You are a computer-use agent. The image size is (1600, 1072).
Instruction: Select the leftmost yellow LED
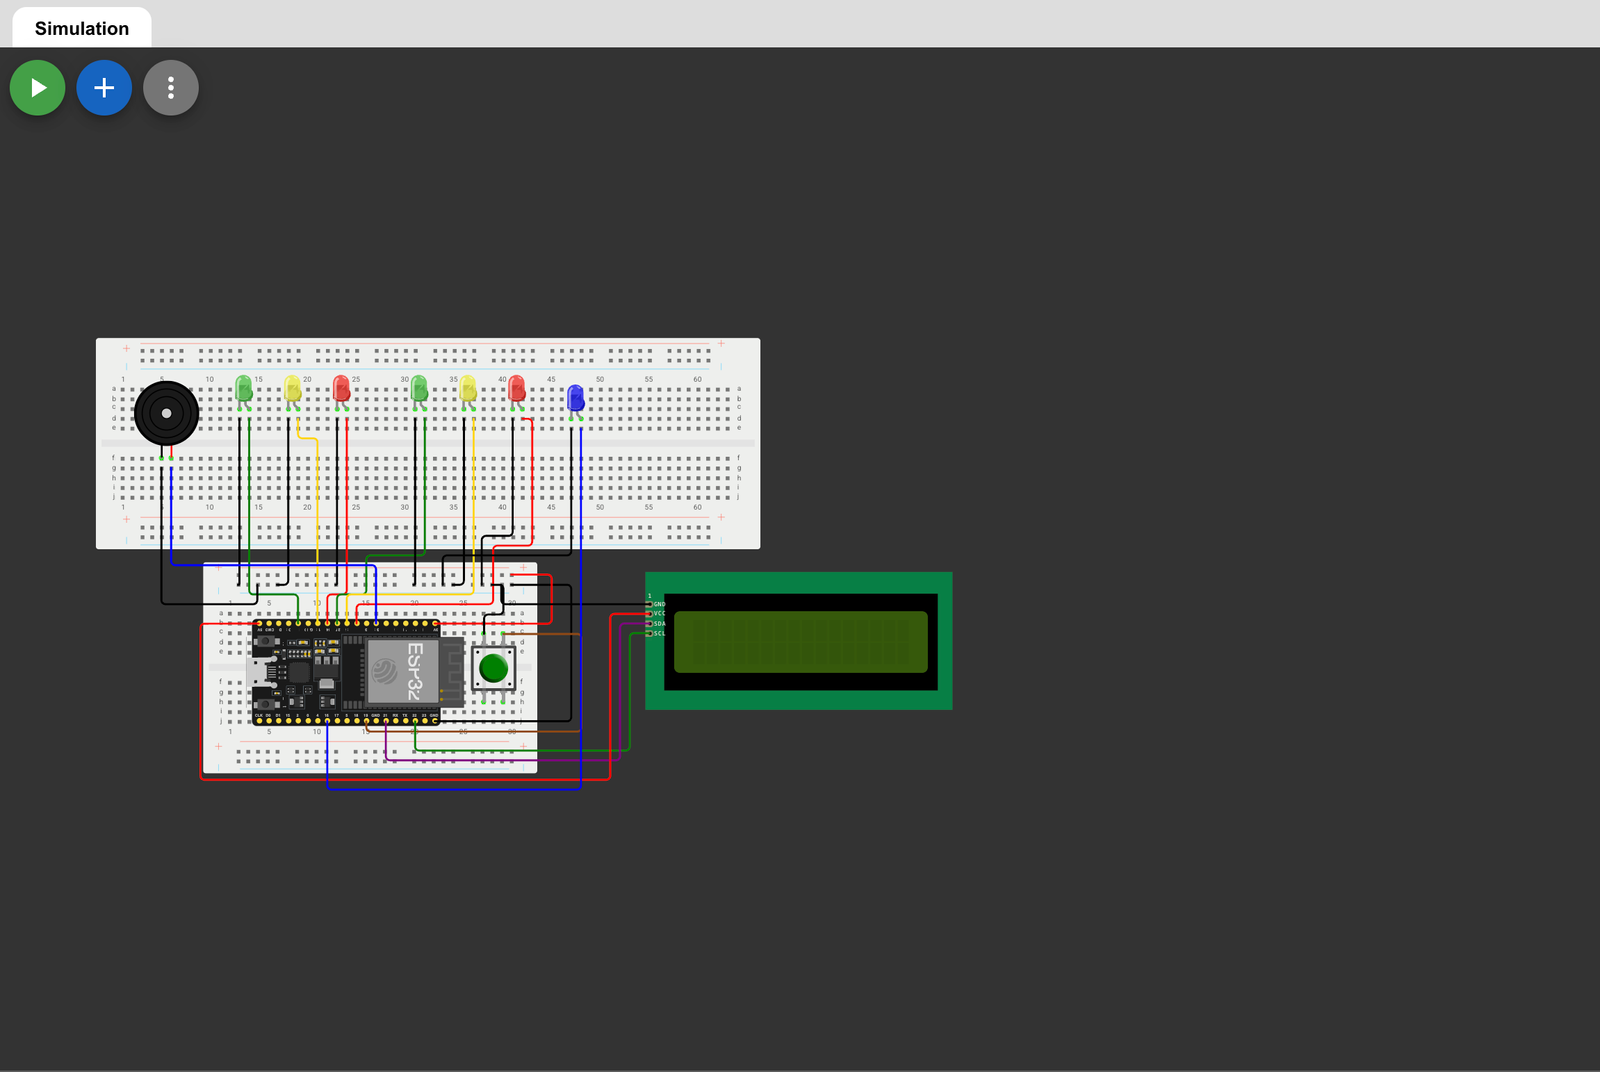[x=292, y=389]
